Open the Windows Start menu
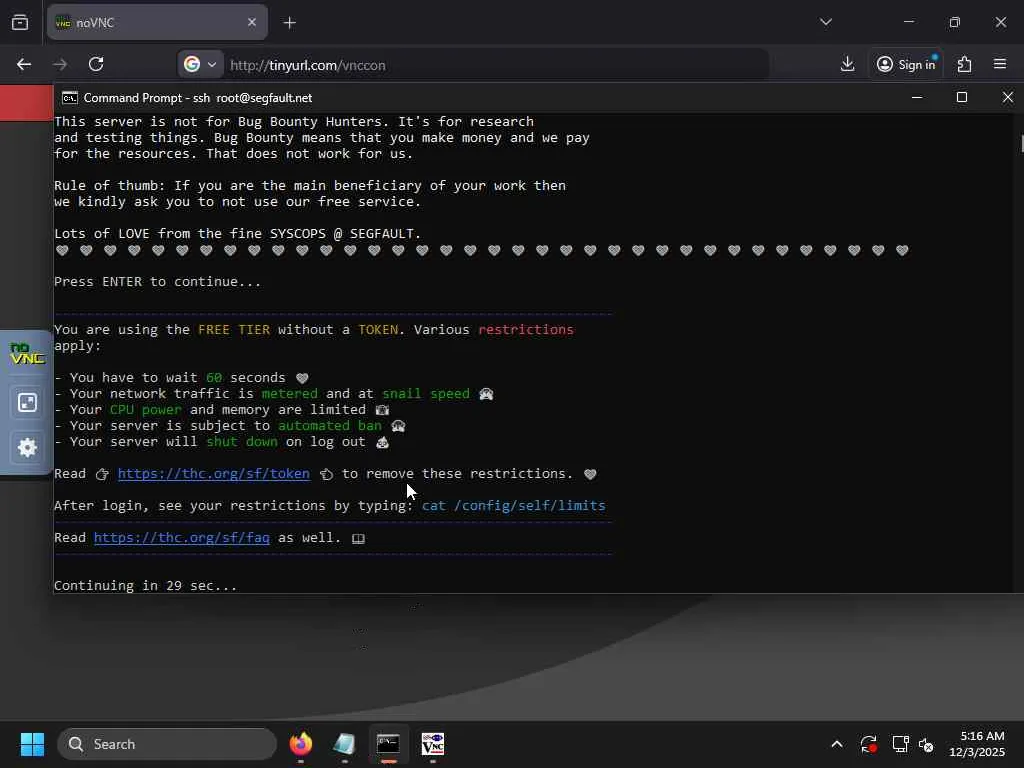Image resolution: width=1024 pixels, height=768 pixels. click(x=32, y=744)
